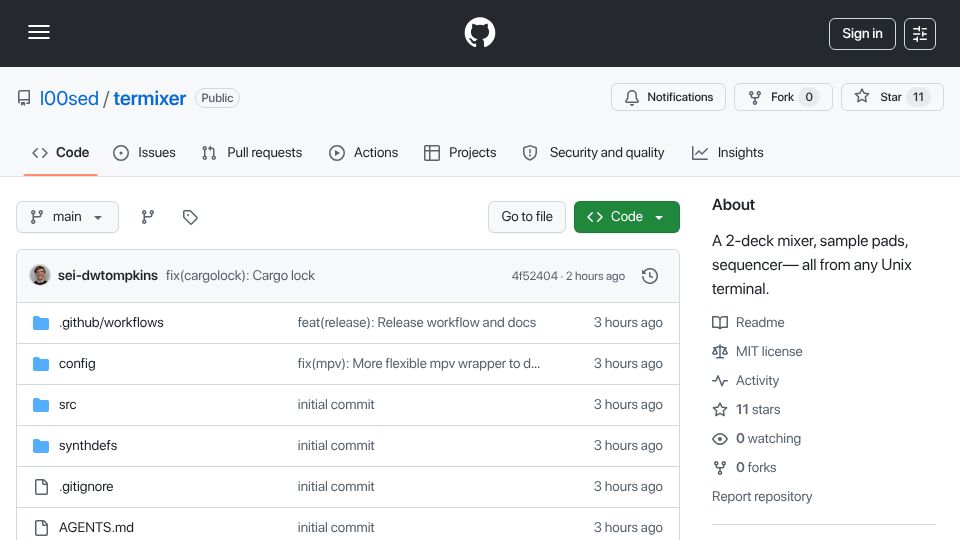Open the .gitignore file
The height and width of the screenshot is (540, 960).
(x=86, y=487)
